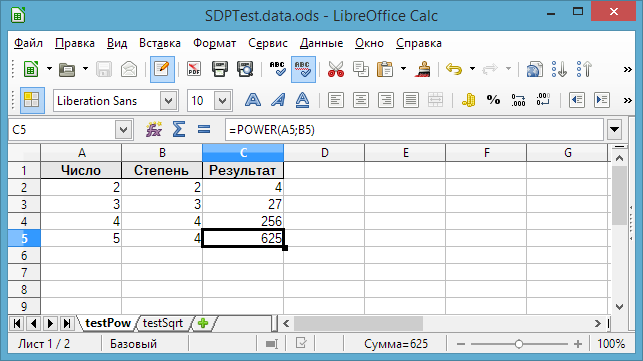Open the Function Wizard
643x361 pixels.
click(x=154, y=130)
